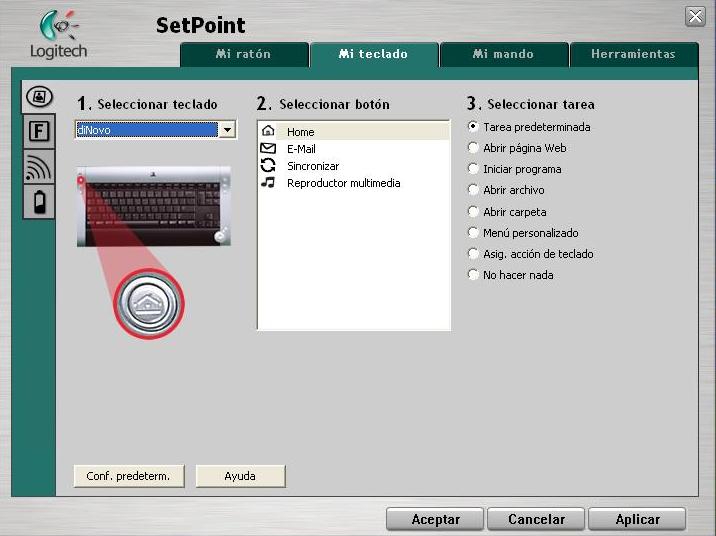Select the Abrir página Web option
Image resolution: width=716 pixels, height=536 pixels.
473,148
